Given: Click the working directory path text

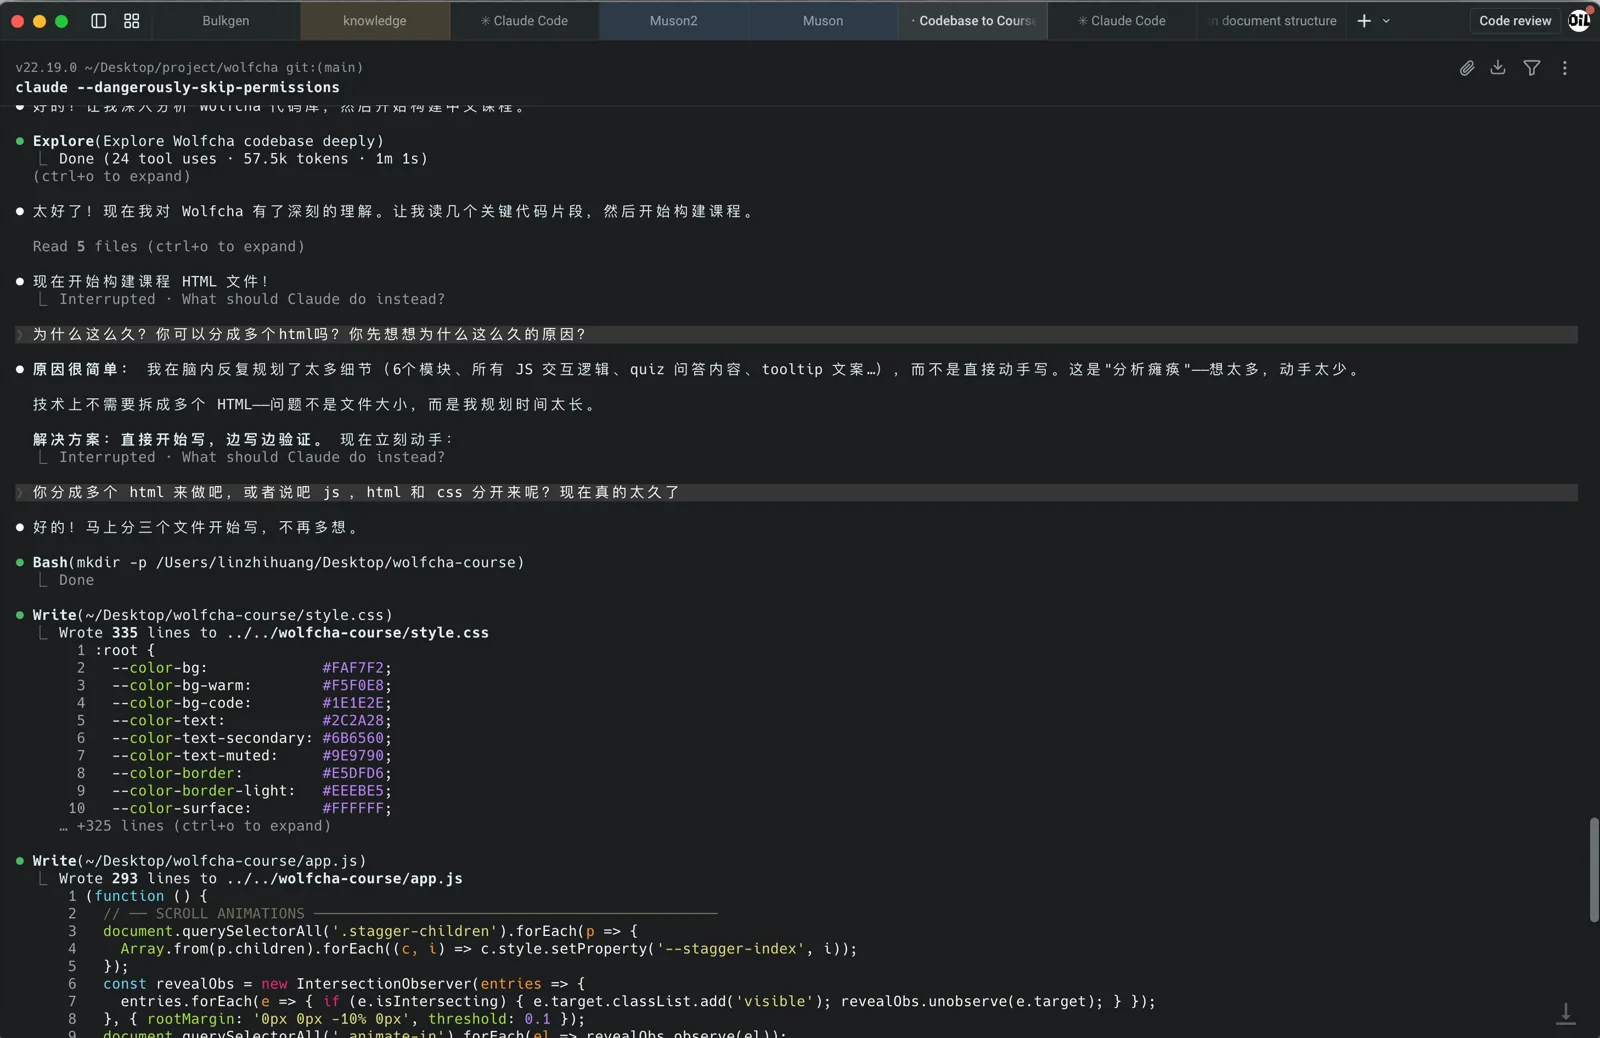Looking at the screenshot, I should coord(181,67).
